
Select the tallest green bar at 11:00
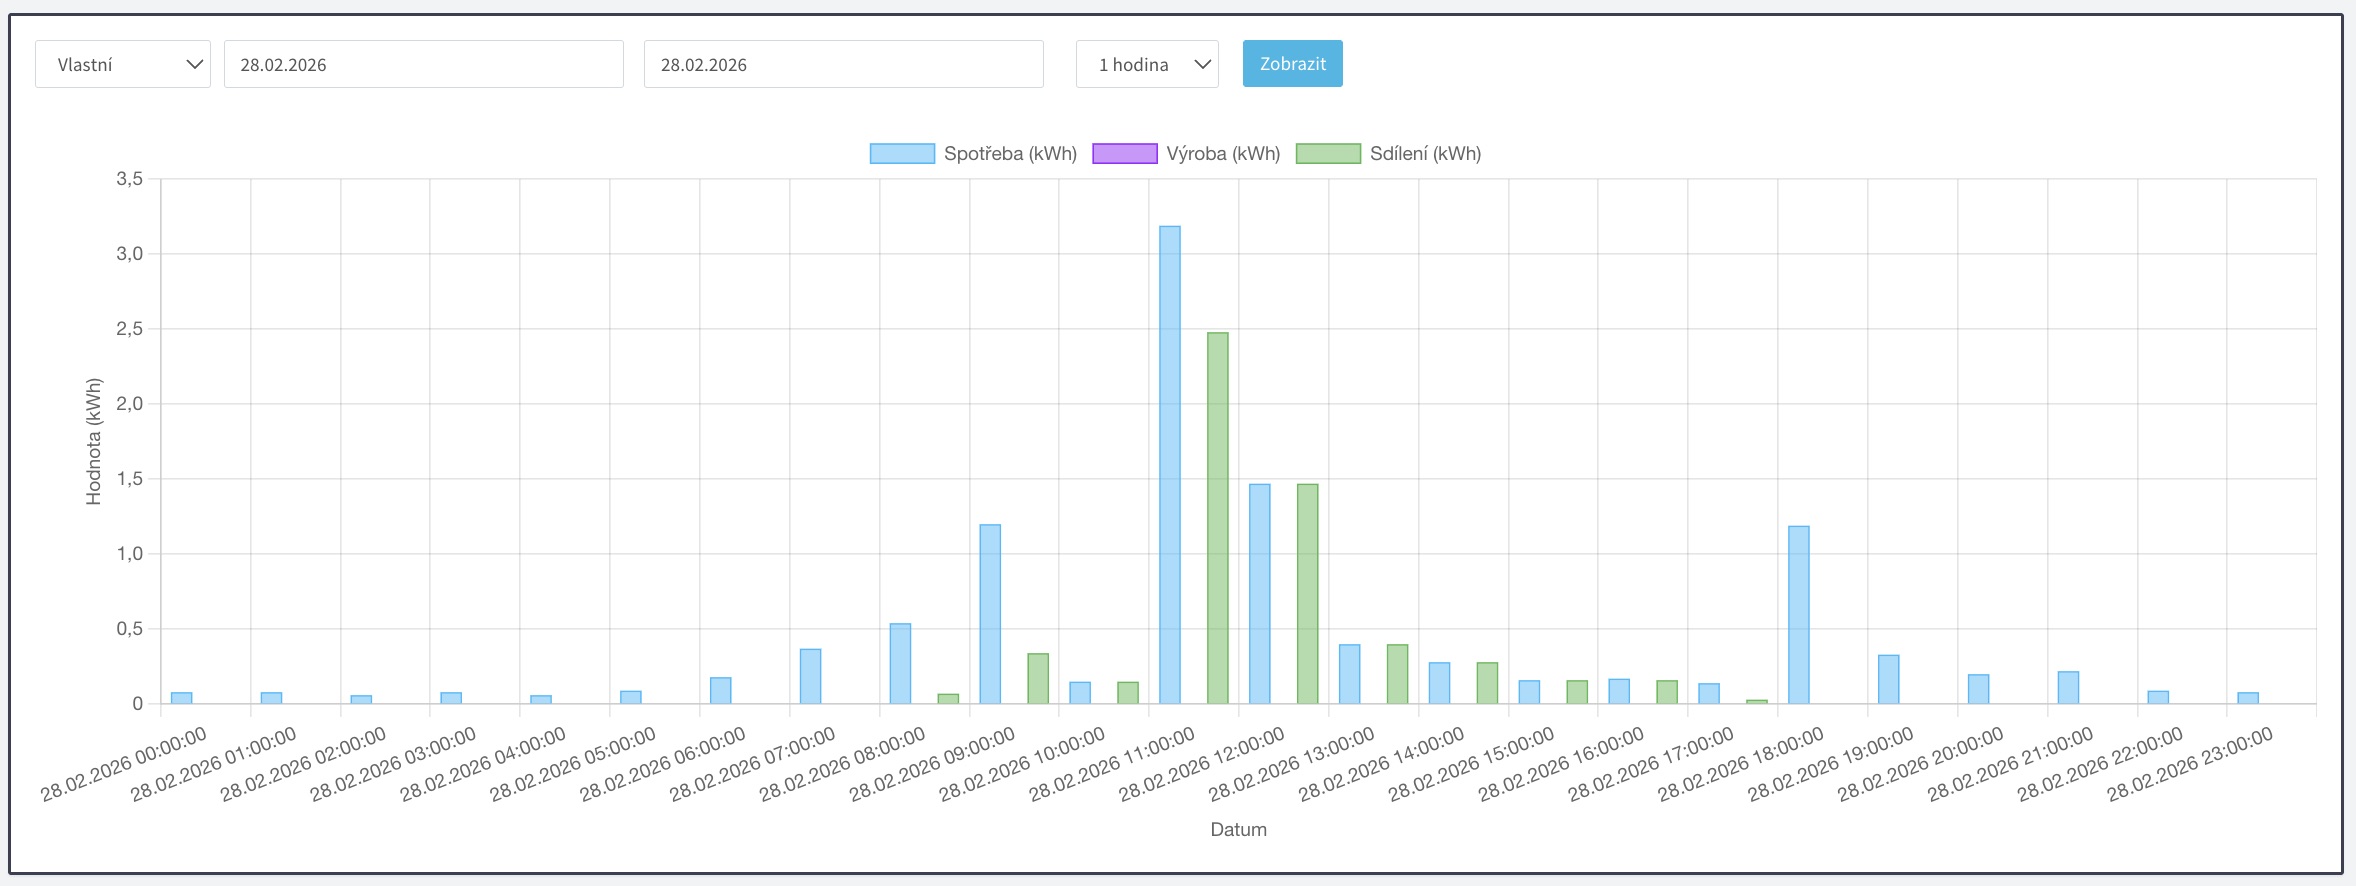pyautogui.click(x=1217, y=518)
